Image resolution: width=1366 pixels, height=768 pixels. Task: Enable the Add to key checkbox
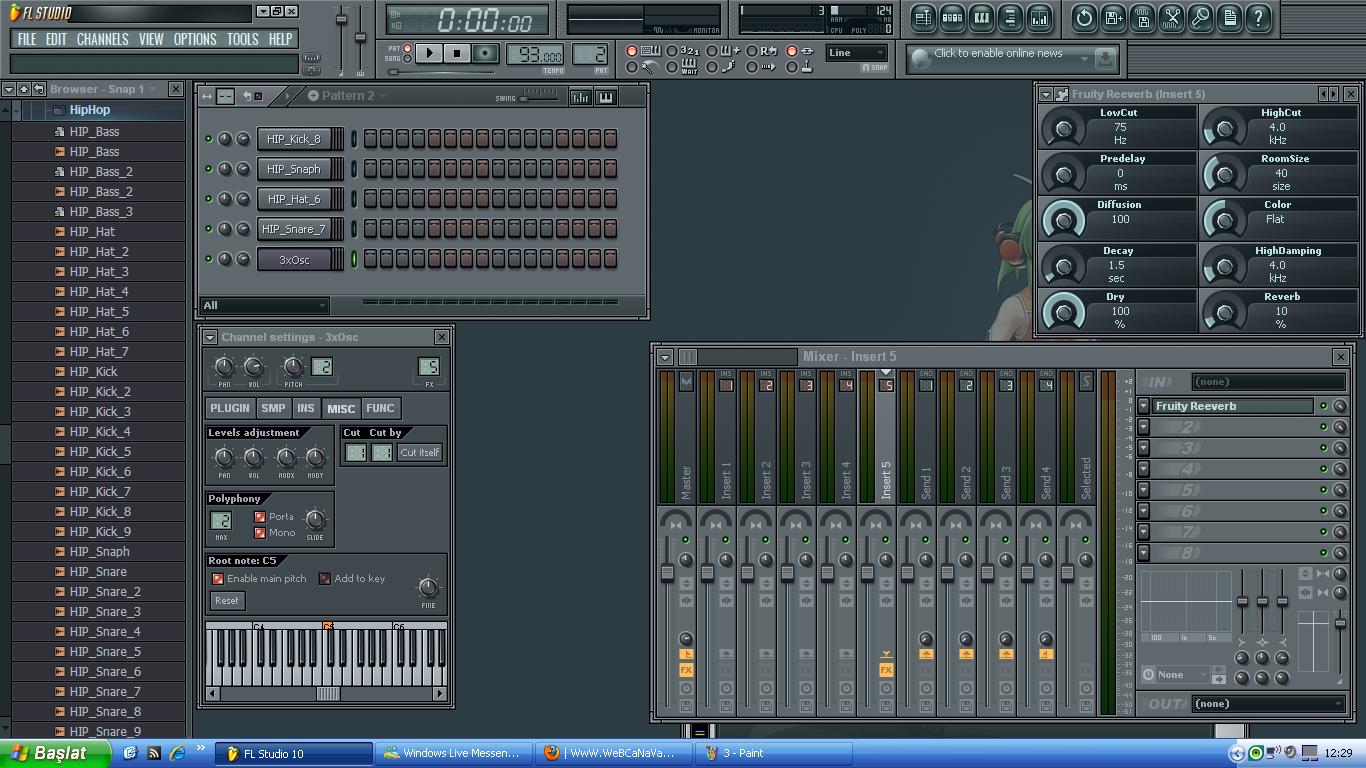click(x=325, y=579)
